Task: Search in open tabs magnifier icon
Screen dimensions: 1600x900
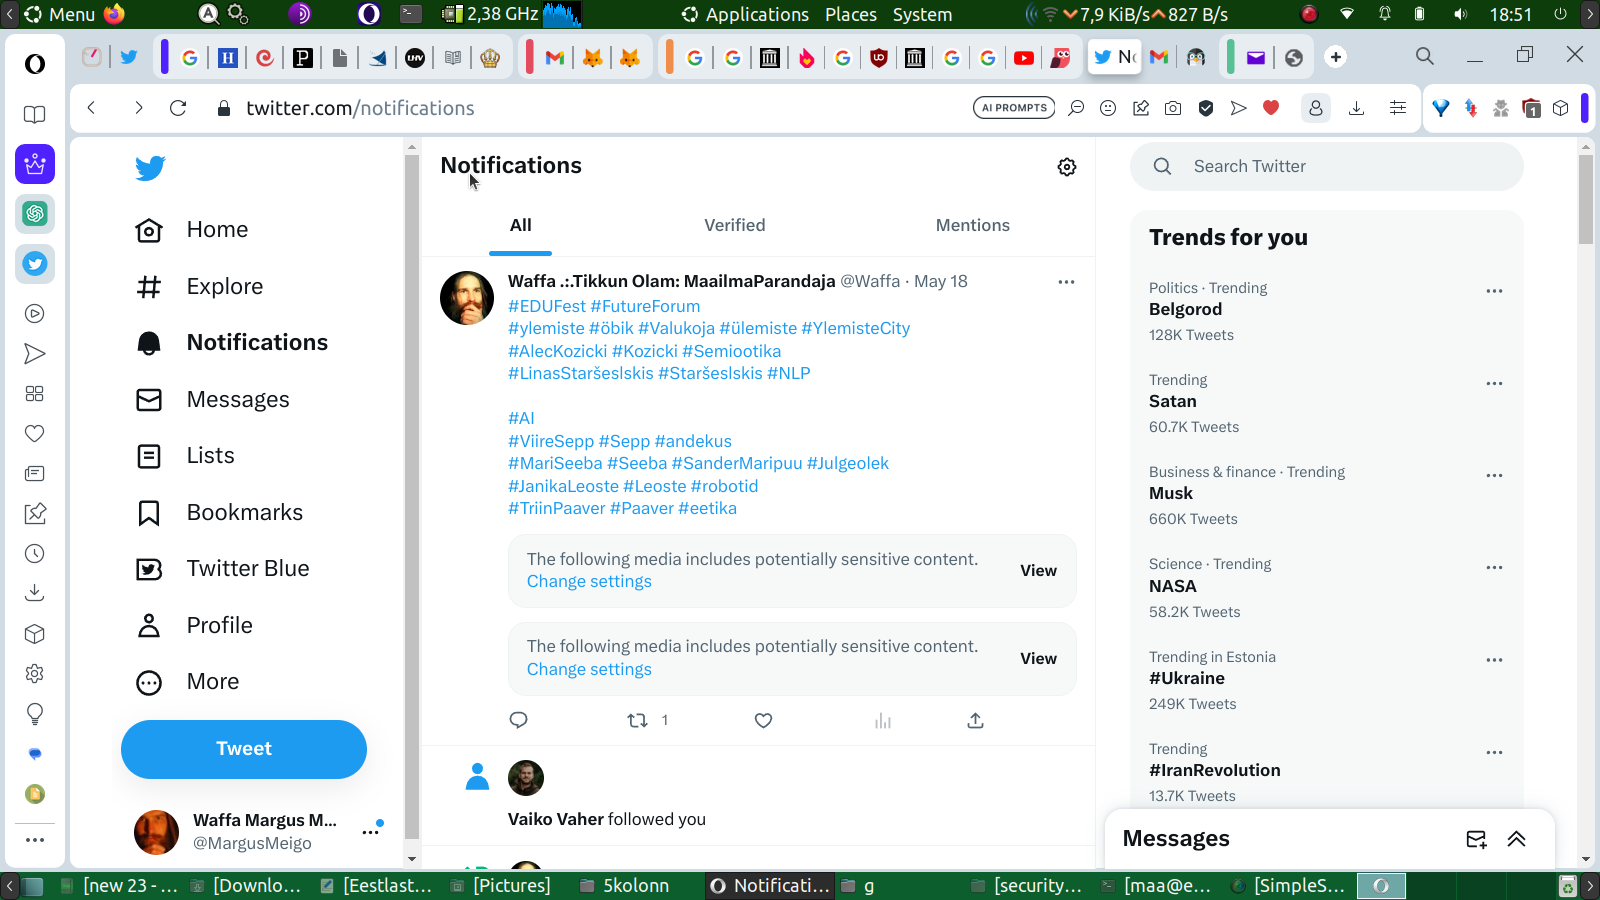Action: click(1425, 56)
